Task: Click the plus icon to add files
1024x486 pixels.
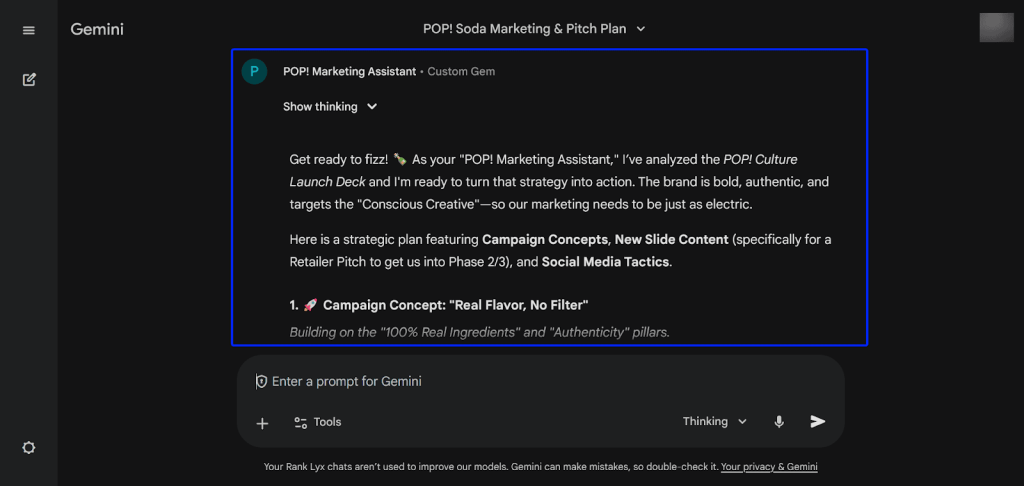Action: point(262,423)
